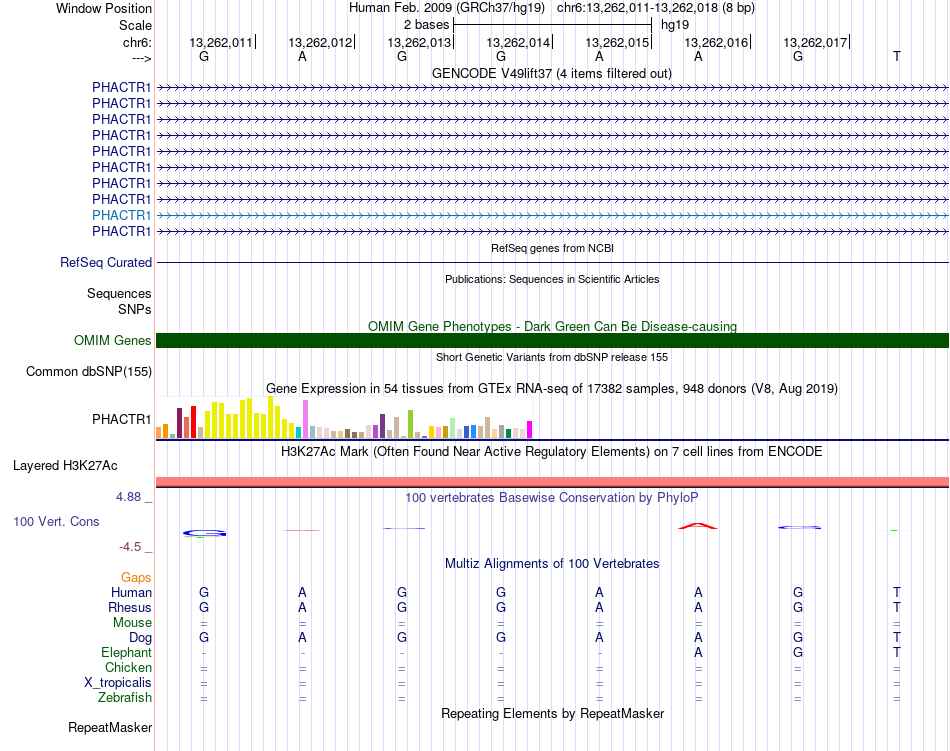
Task: Click the RepeatMasker track label
Action: (110, 727)
